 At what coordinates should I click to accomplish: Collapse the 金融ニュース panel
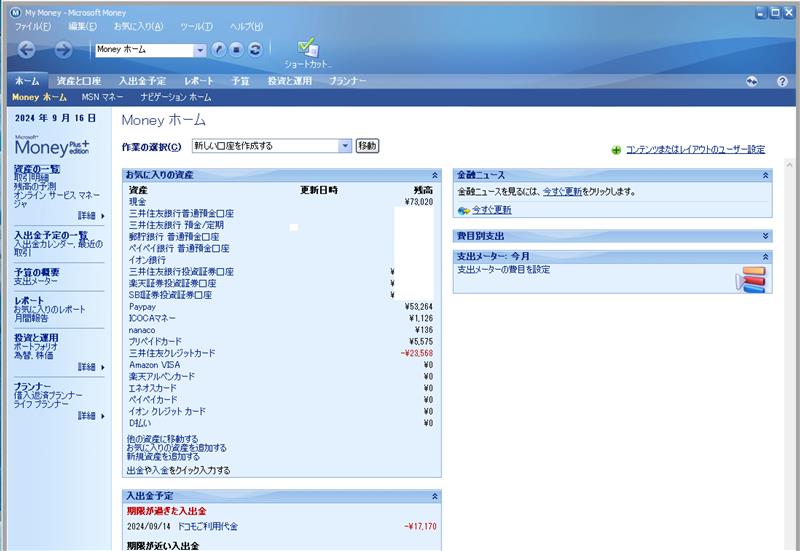coord(765,175)
